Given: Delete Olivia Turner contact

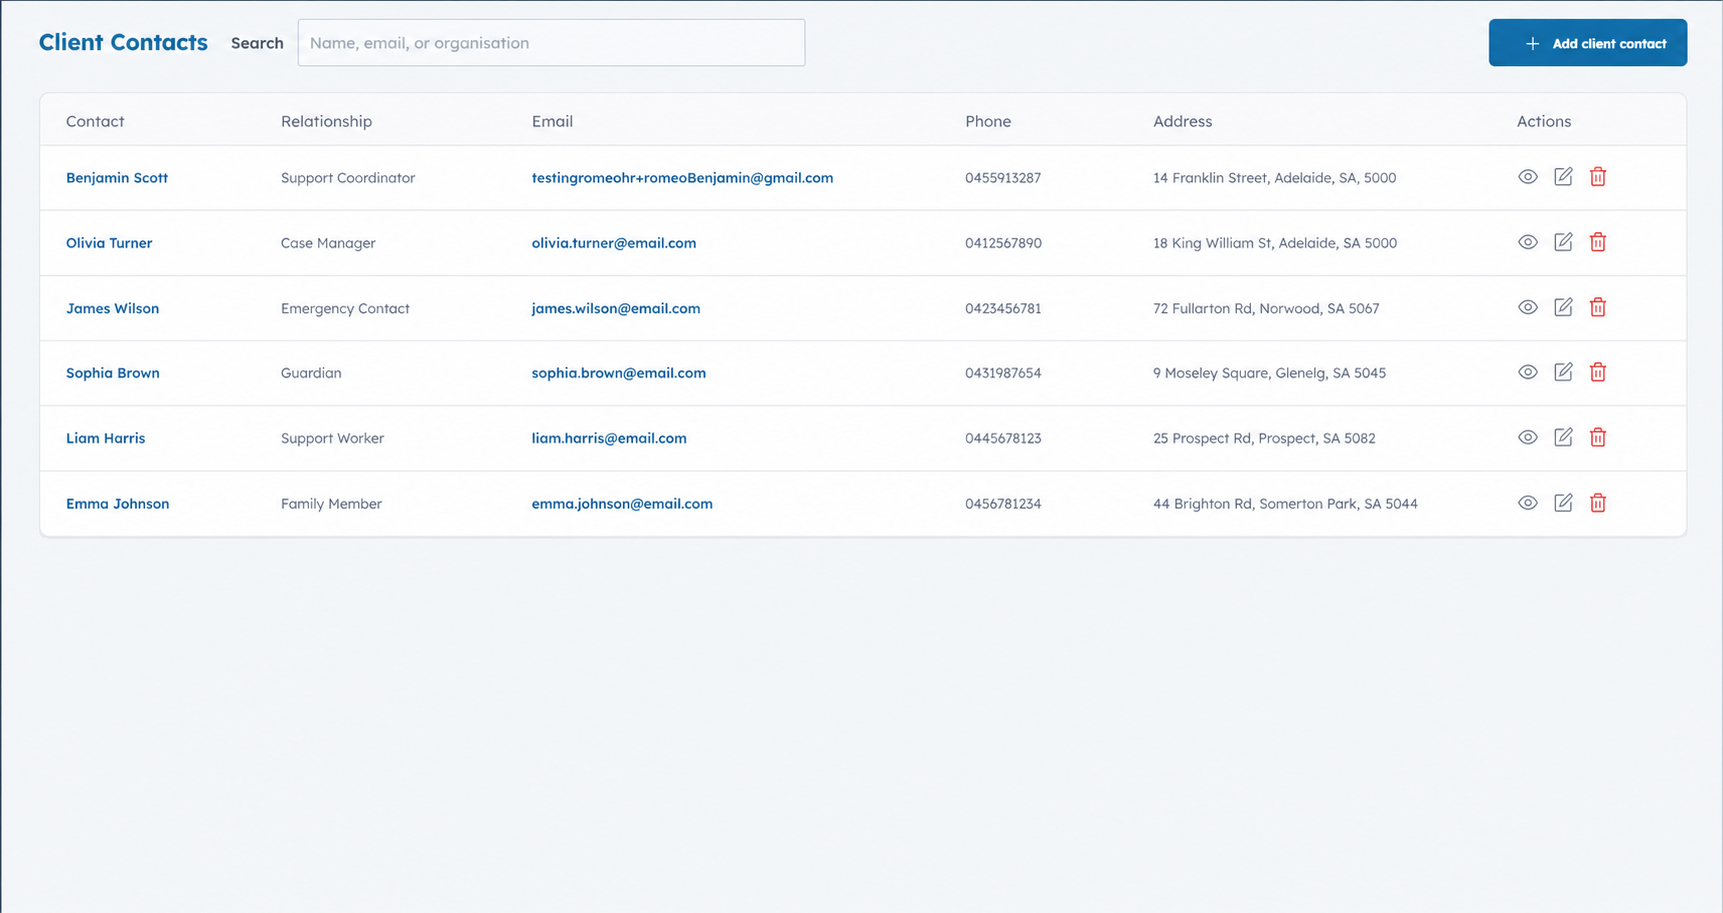Looking at the screenshot, I should click(x=1598, y=242).
